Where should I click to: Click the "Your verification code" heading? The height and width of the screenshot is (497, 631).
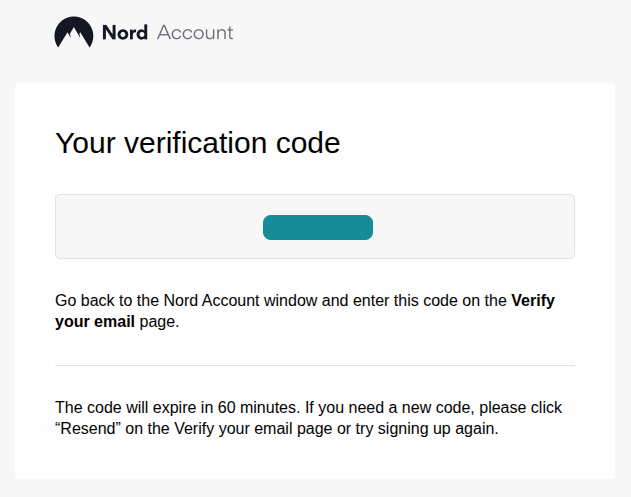197,143
